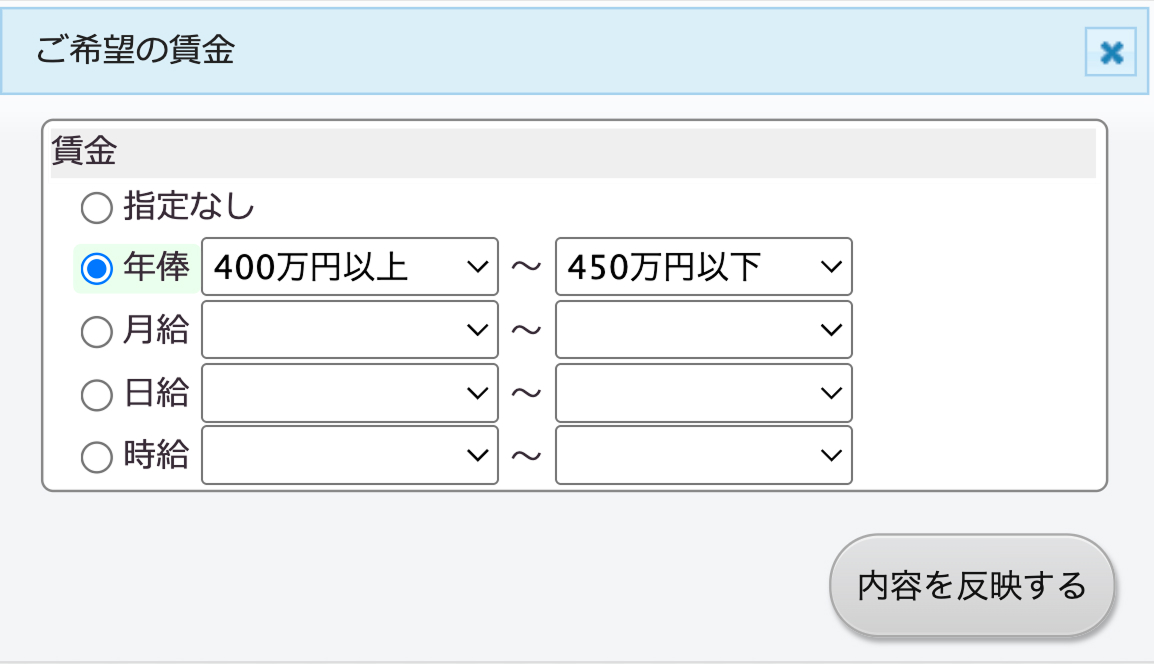Screen dimensions: 1154x664
Task: Click the 日給 label text
Action: pos(156,393)
